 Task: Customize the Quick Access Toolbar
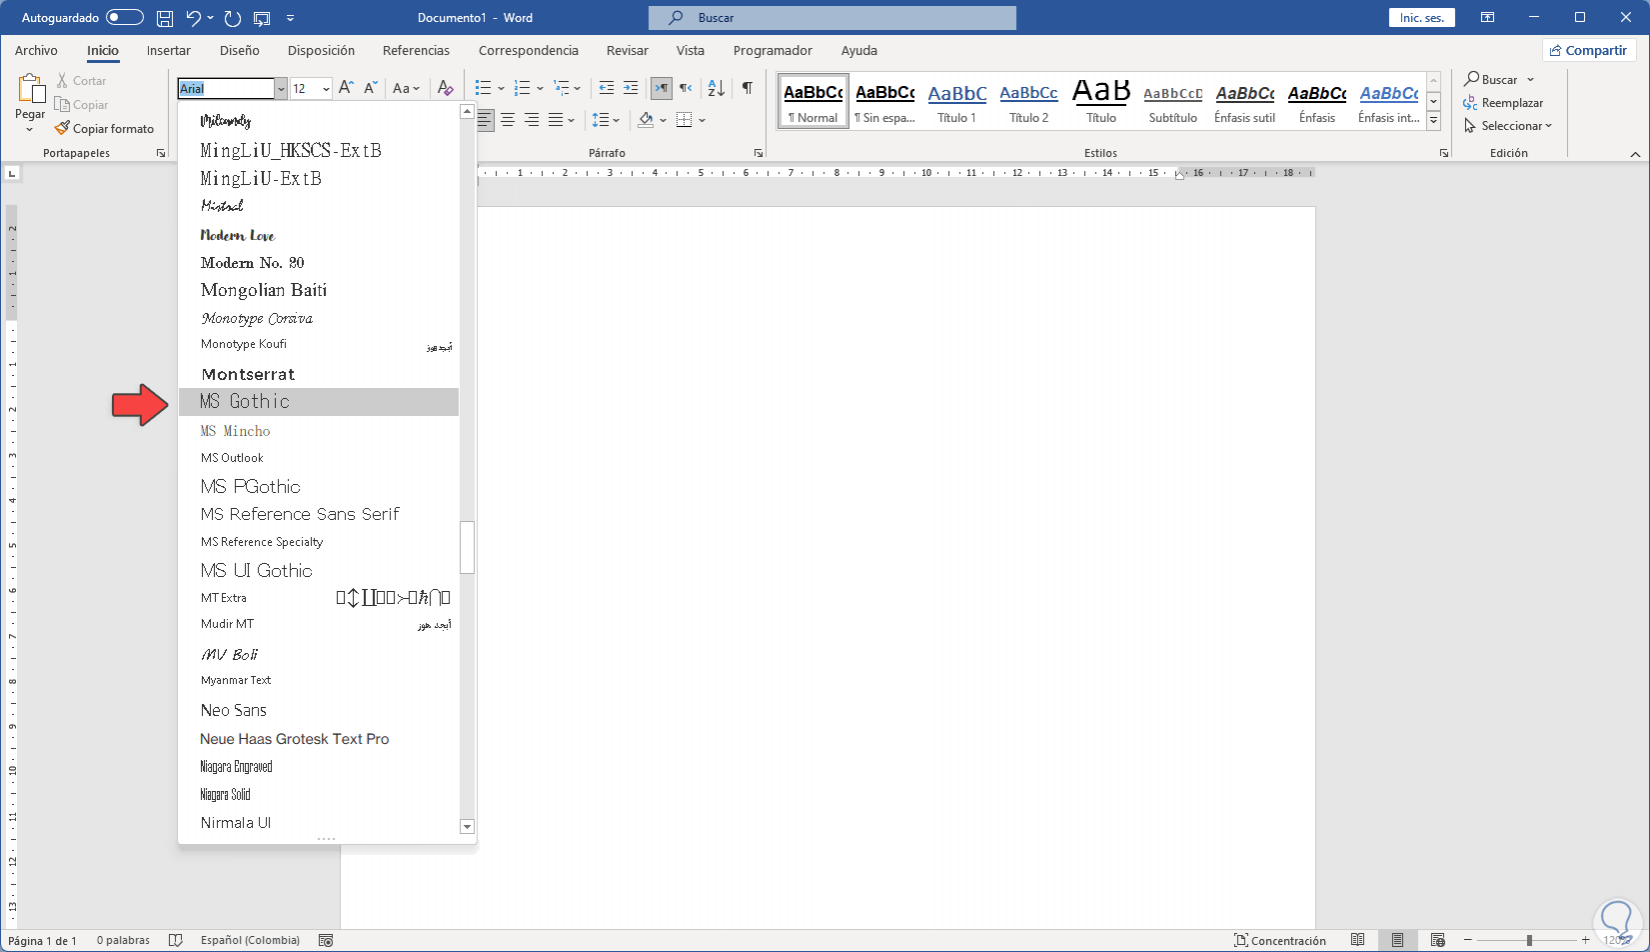(290, 18)
